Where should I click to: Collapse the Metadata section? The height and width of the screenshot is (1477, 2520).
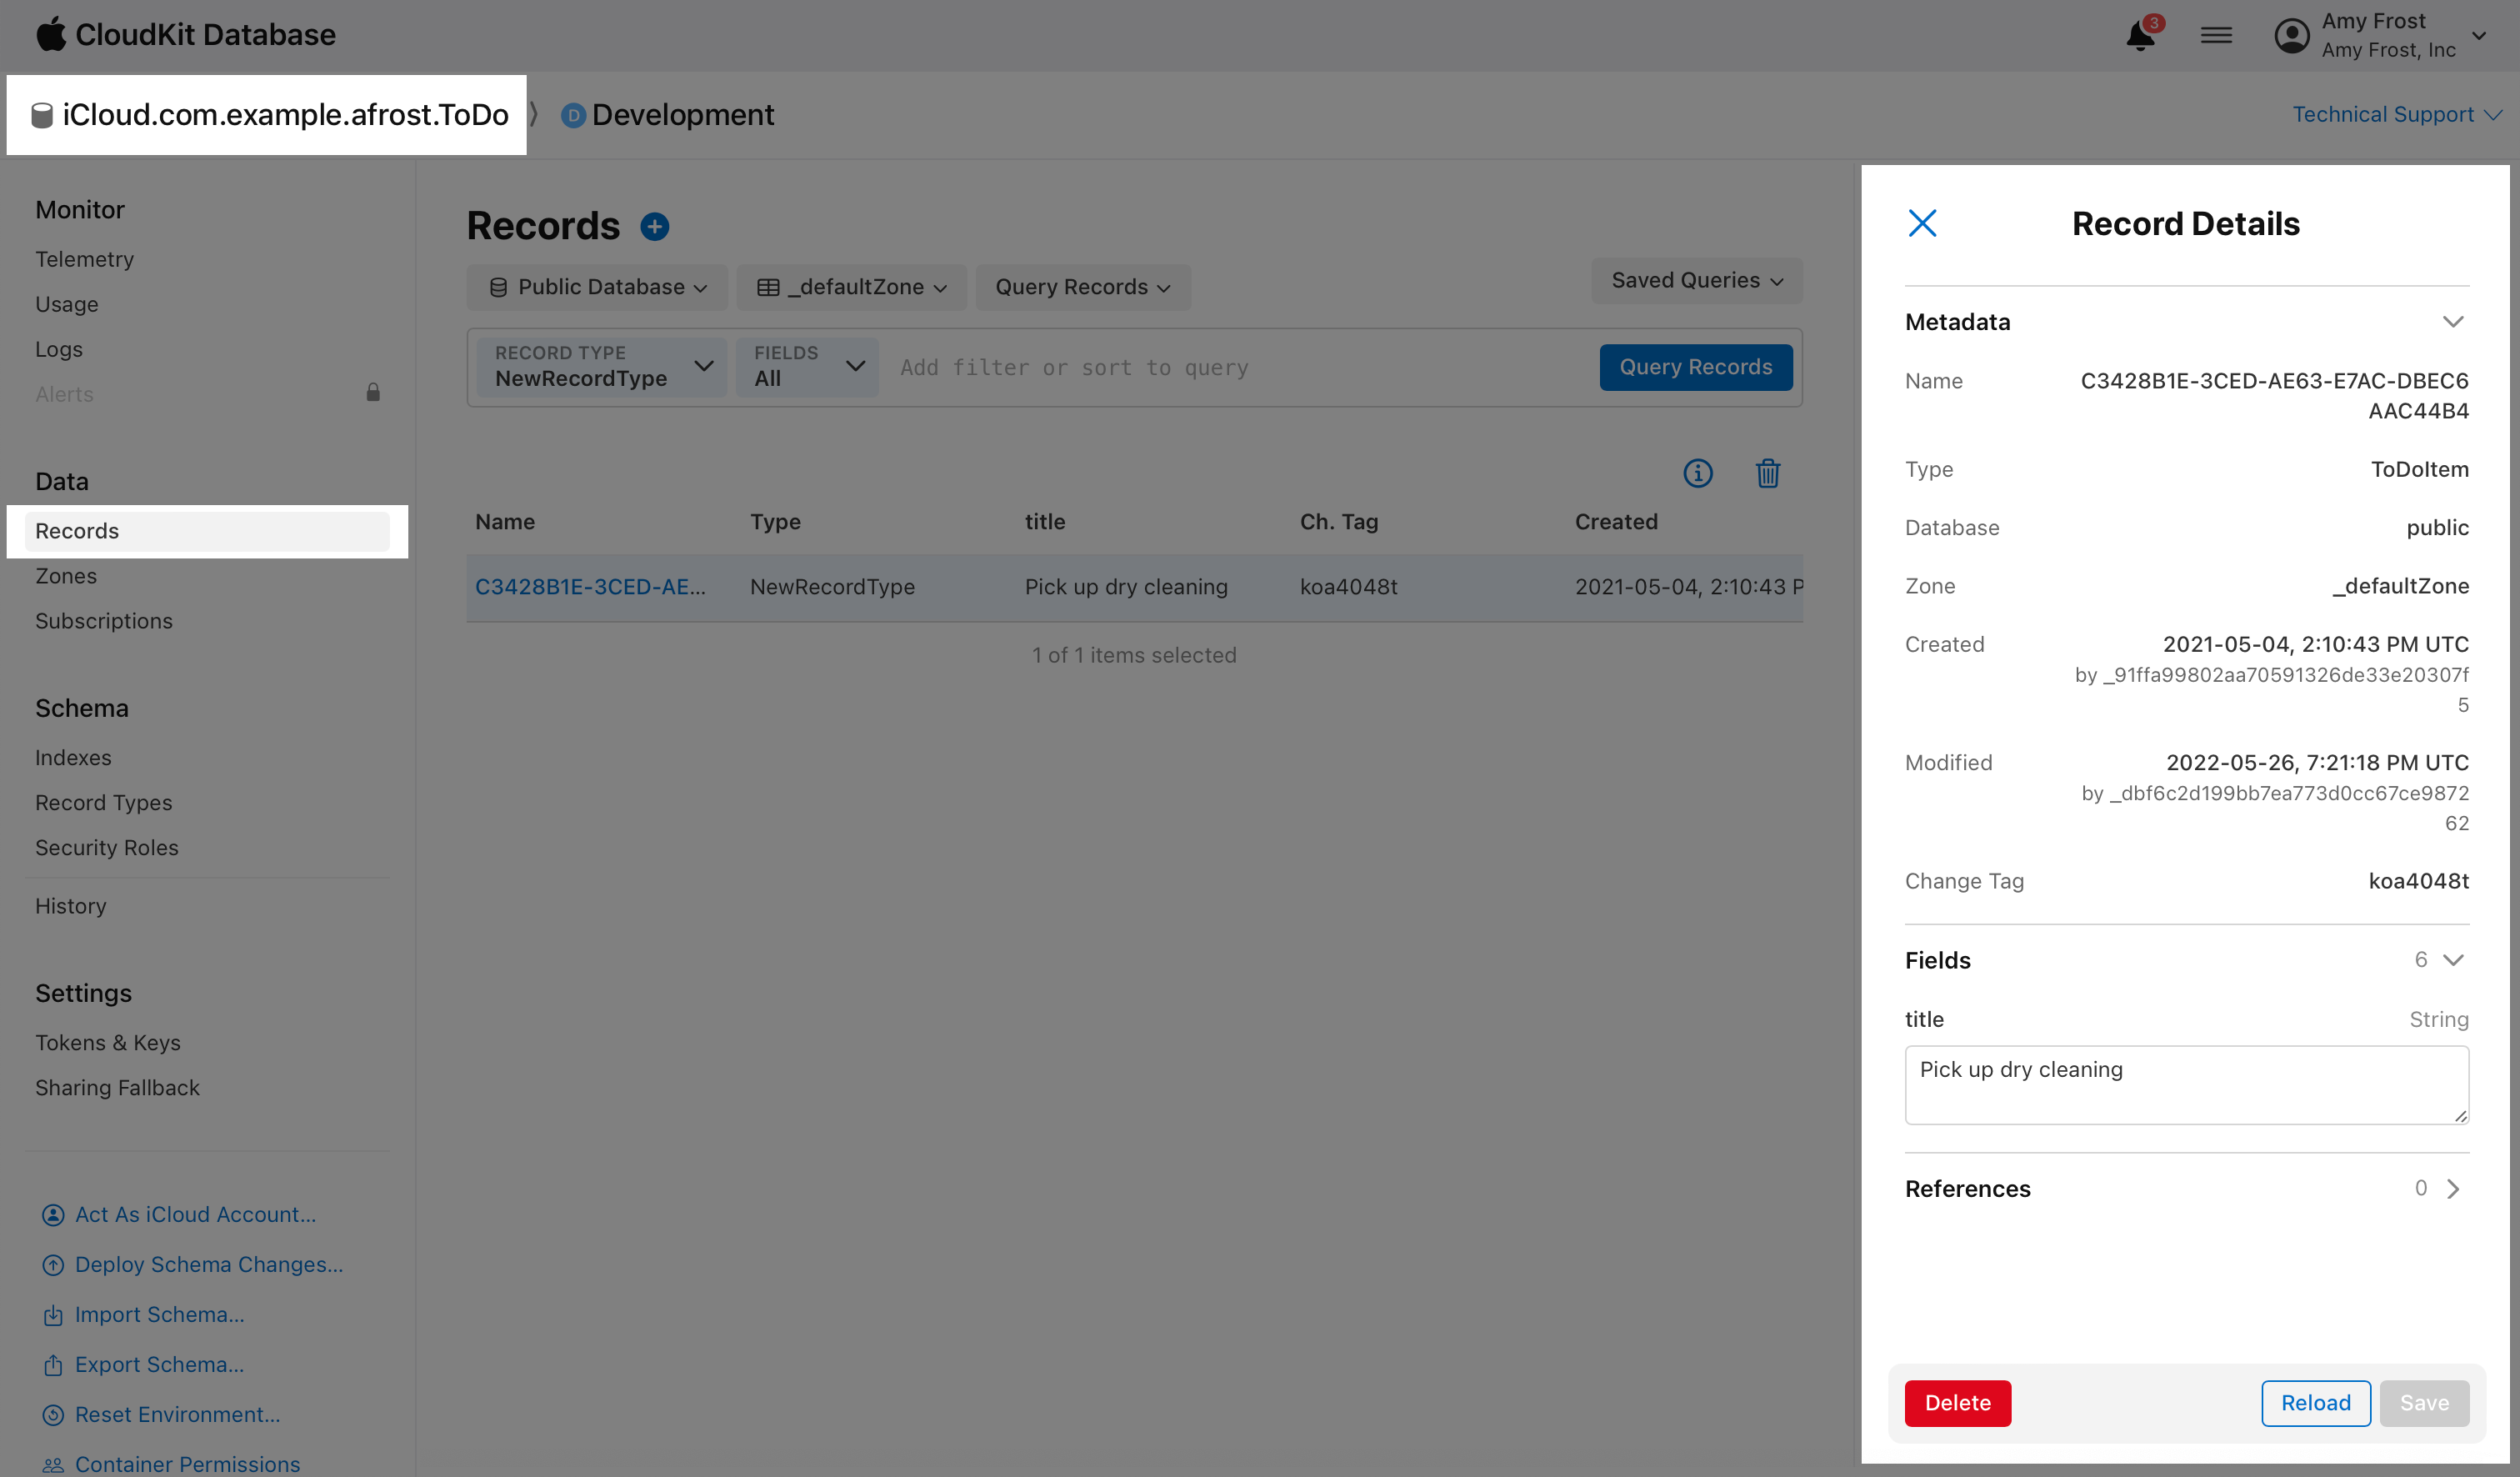point(2455,321)
